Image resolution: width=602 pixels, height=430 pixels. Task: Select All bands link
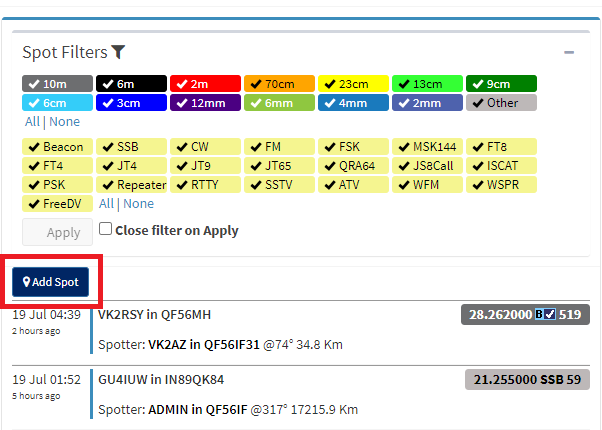(x=32, y=122)
